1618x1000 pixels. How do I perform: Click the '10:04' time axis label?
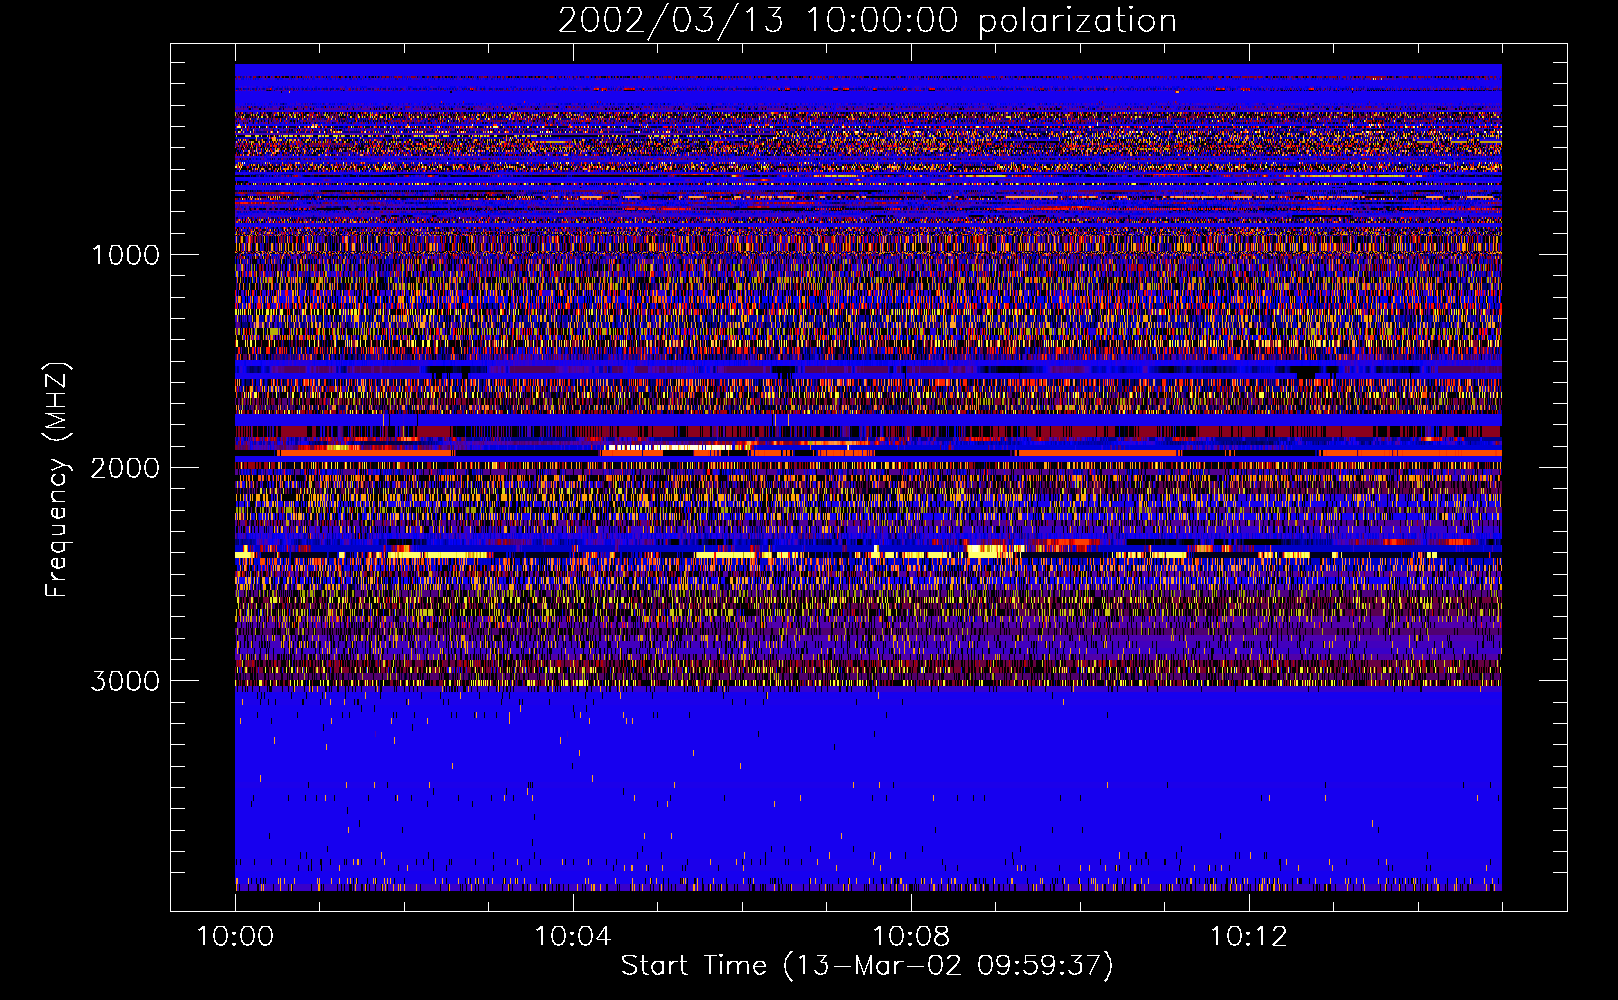(573, 936)
